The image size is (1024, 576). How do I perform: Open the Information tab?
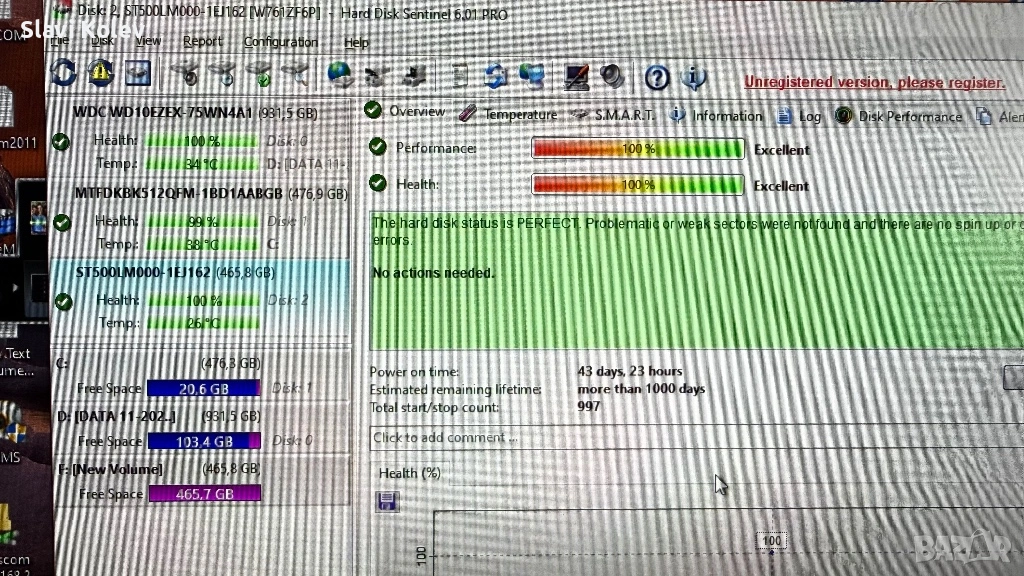point(716,116)
